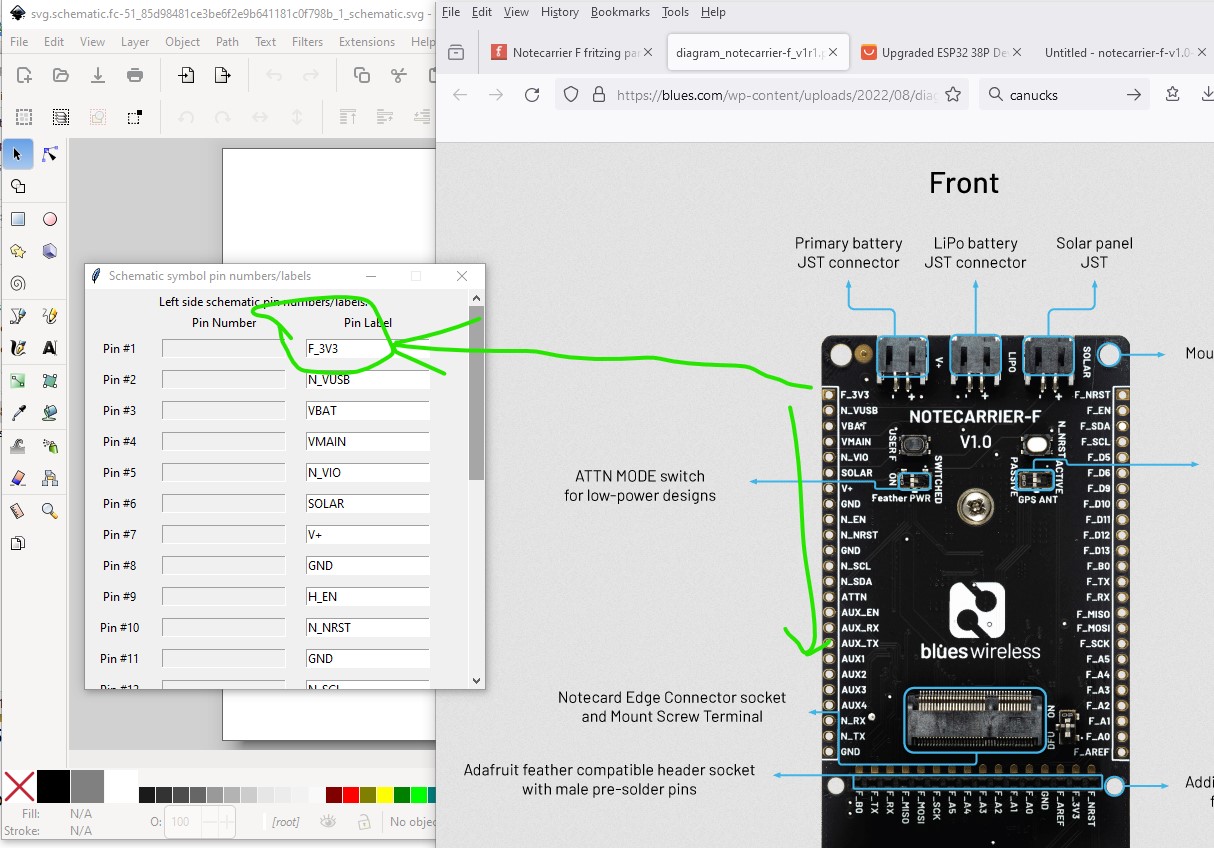Pick the yellow palette swatch

[x=384, y=795]
